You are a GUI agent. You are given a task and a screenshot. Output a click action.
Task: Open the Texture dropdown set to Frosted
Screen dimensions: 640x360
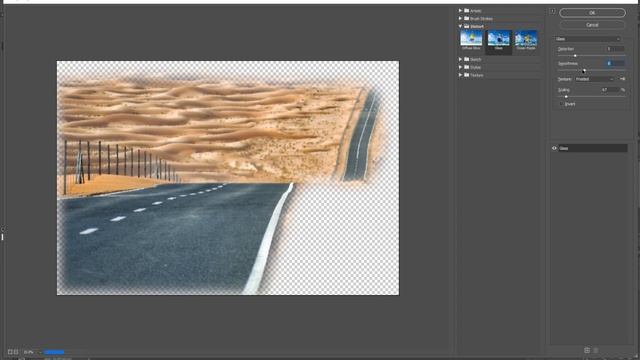(x=594, y=79)
